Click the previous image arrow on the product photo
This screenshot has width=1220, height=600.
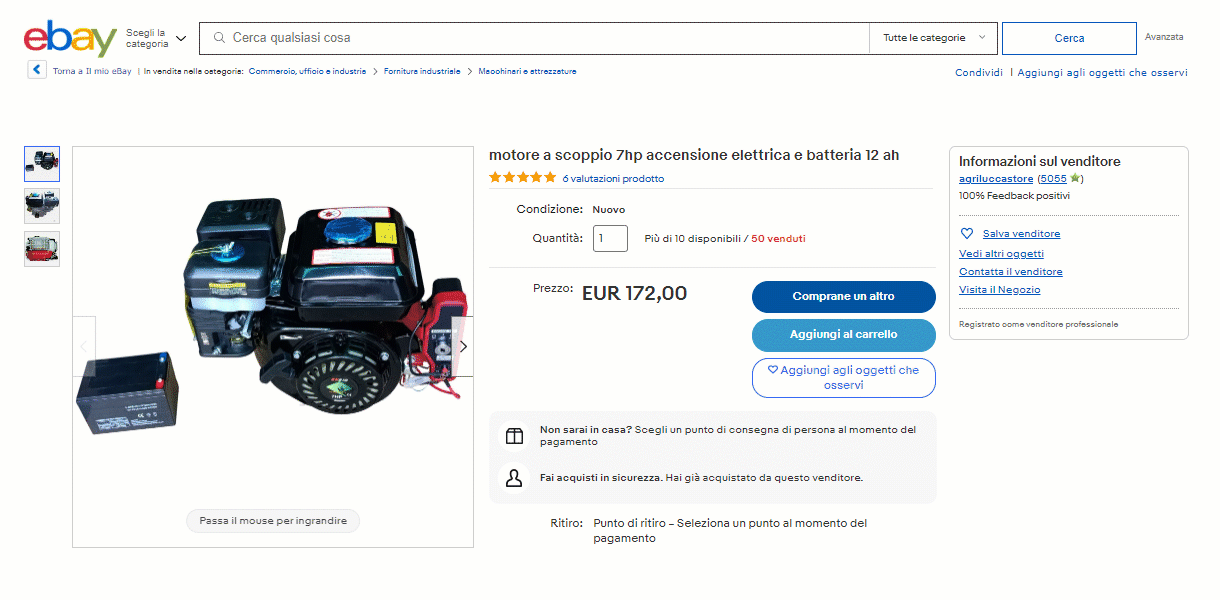pos(84,347)
